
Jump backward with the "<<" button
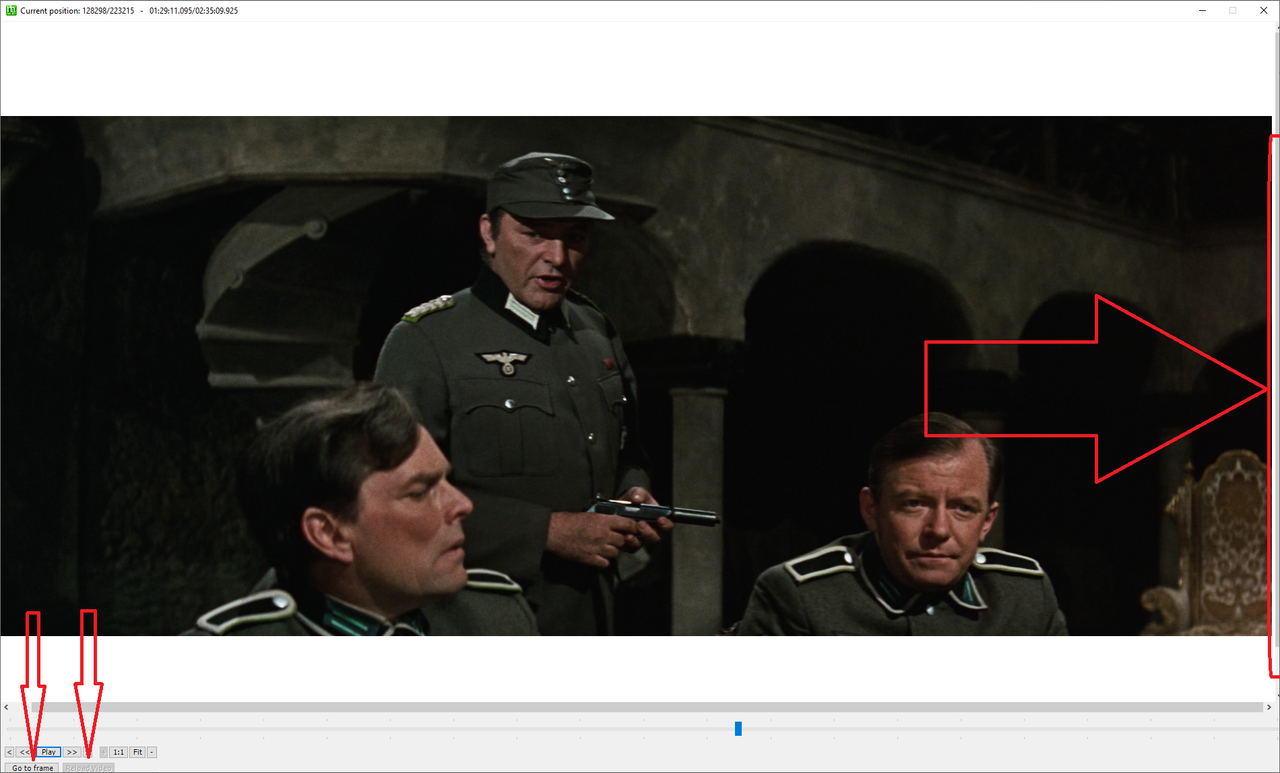[x=25, y=752]
